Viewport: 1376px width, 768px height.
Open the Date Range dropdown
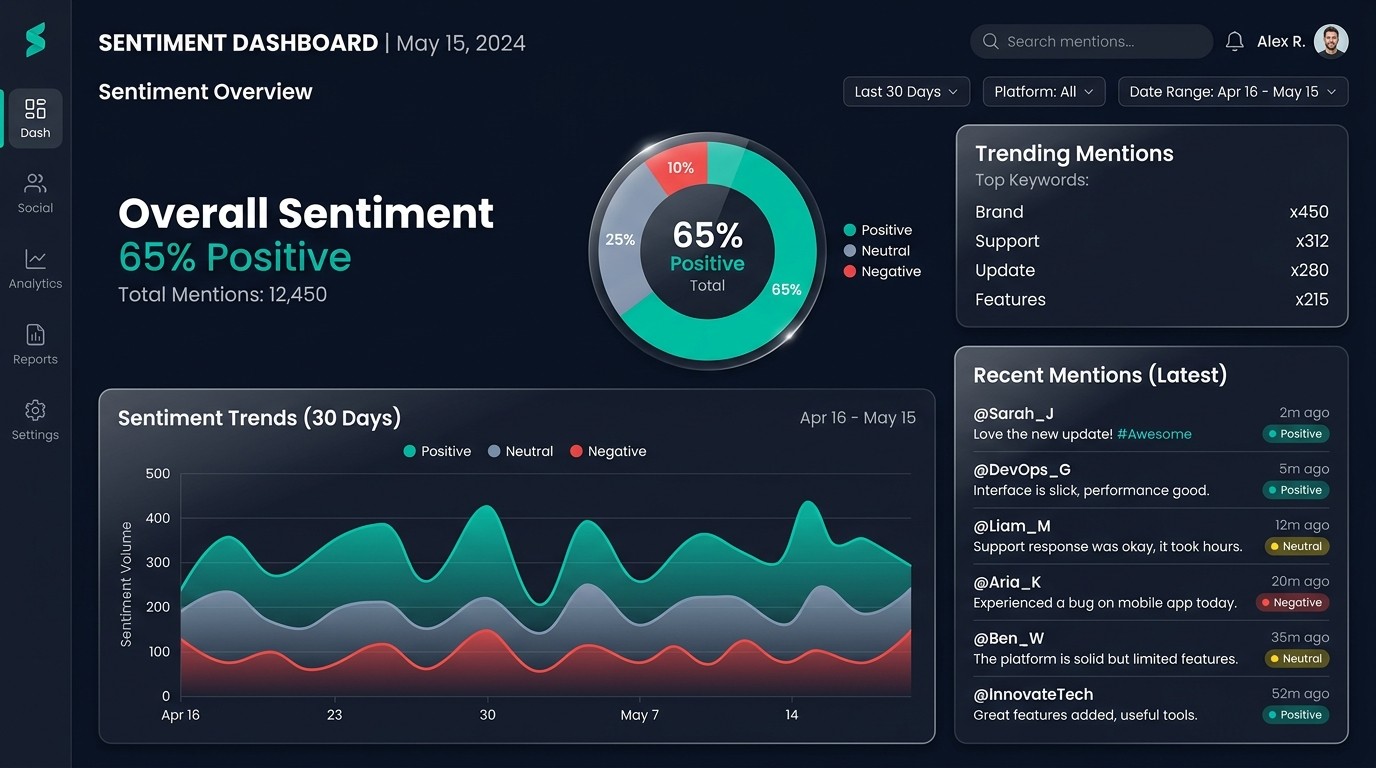pos(1232,92)
